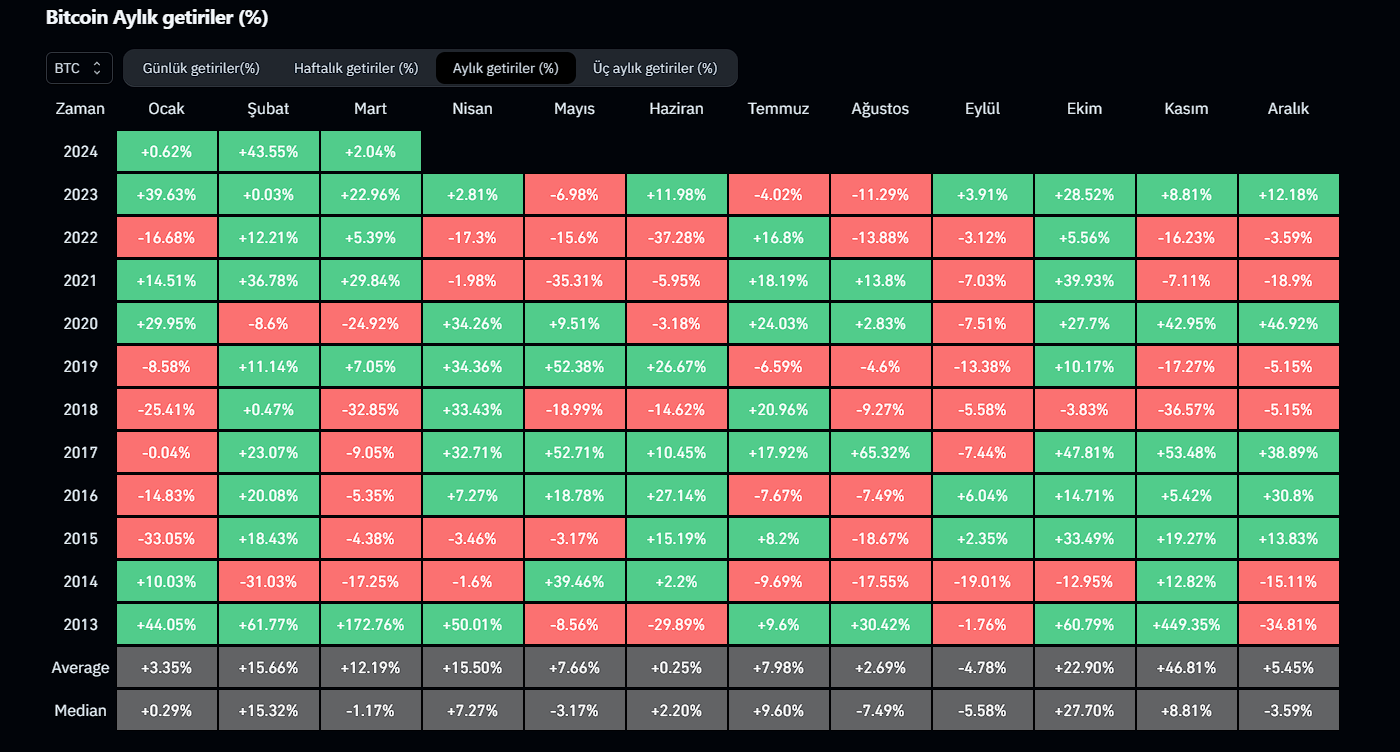
Task: Open the Üç aylık getiriler (%) tab
Action: click(x=655, y=68)
